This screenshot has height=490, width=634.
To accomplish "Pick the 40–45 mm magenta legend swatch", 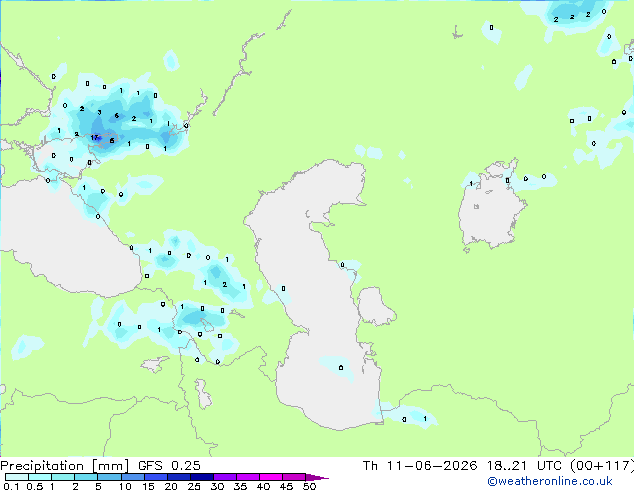I will 271,477.
